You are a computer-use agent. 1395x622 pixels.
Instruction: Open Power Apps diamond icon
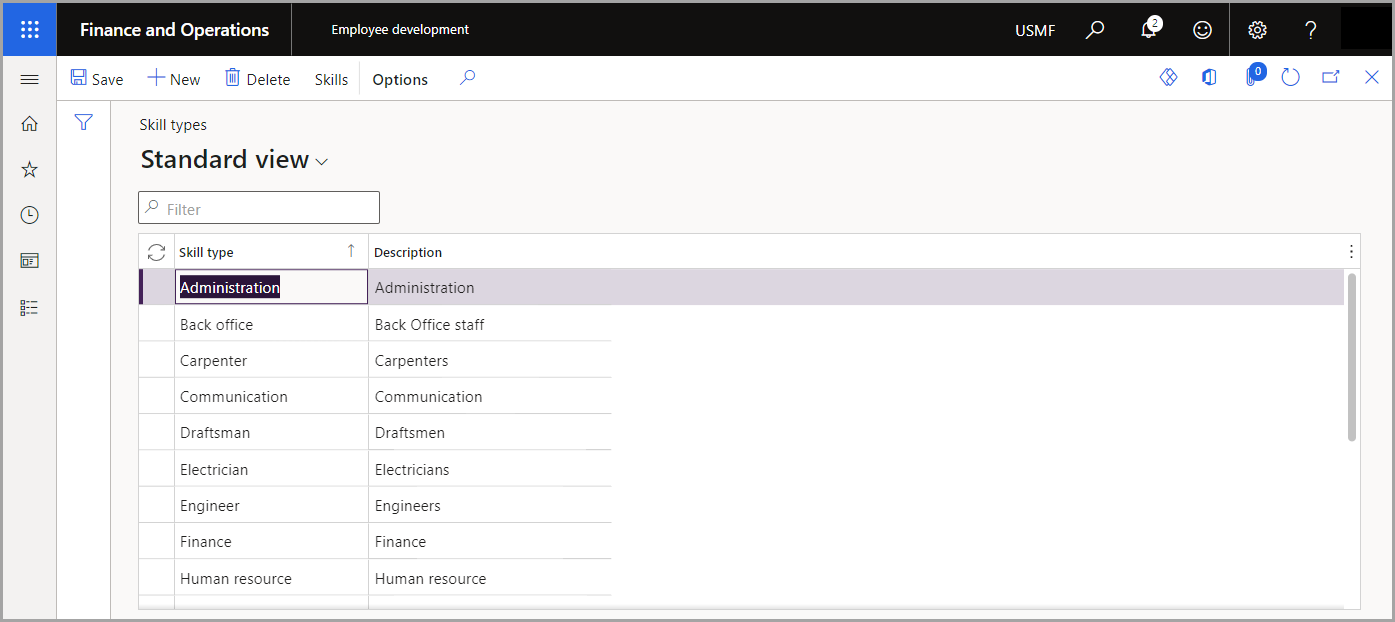tap(1169, 77)
